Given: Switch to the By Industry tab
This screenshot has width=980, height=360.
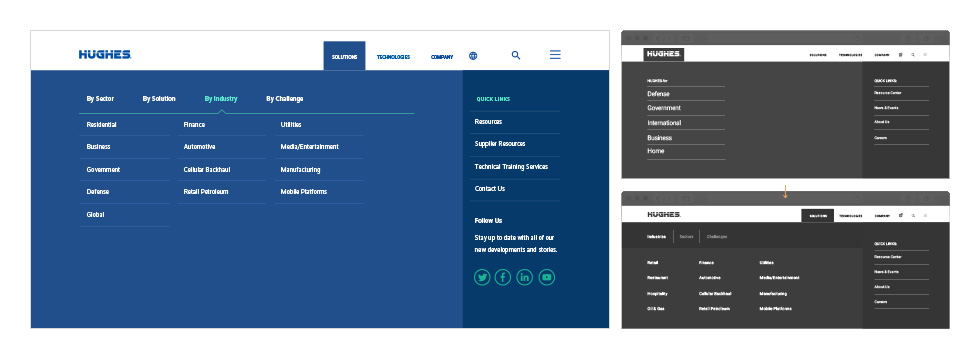Looking at the screenshot, I should tap(221, 99).
